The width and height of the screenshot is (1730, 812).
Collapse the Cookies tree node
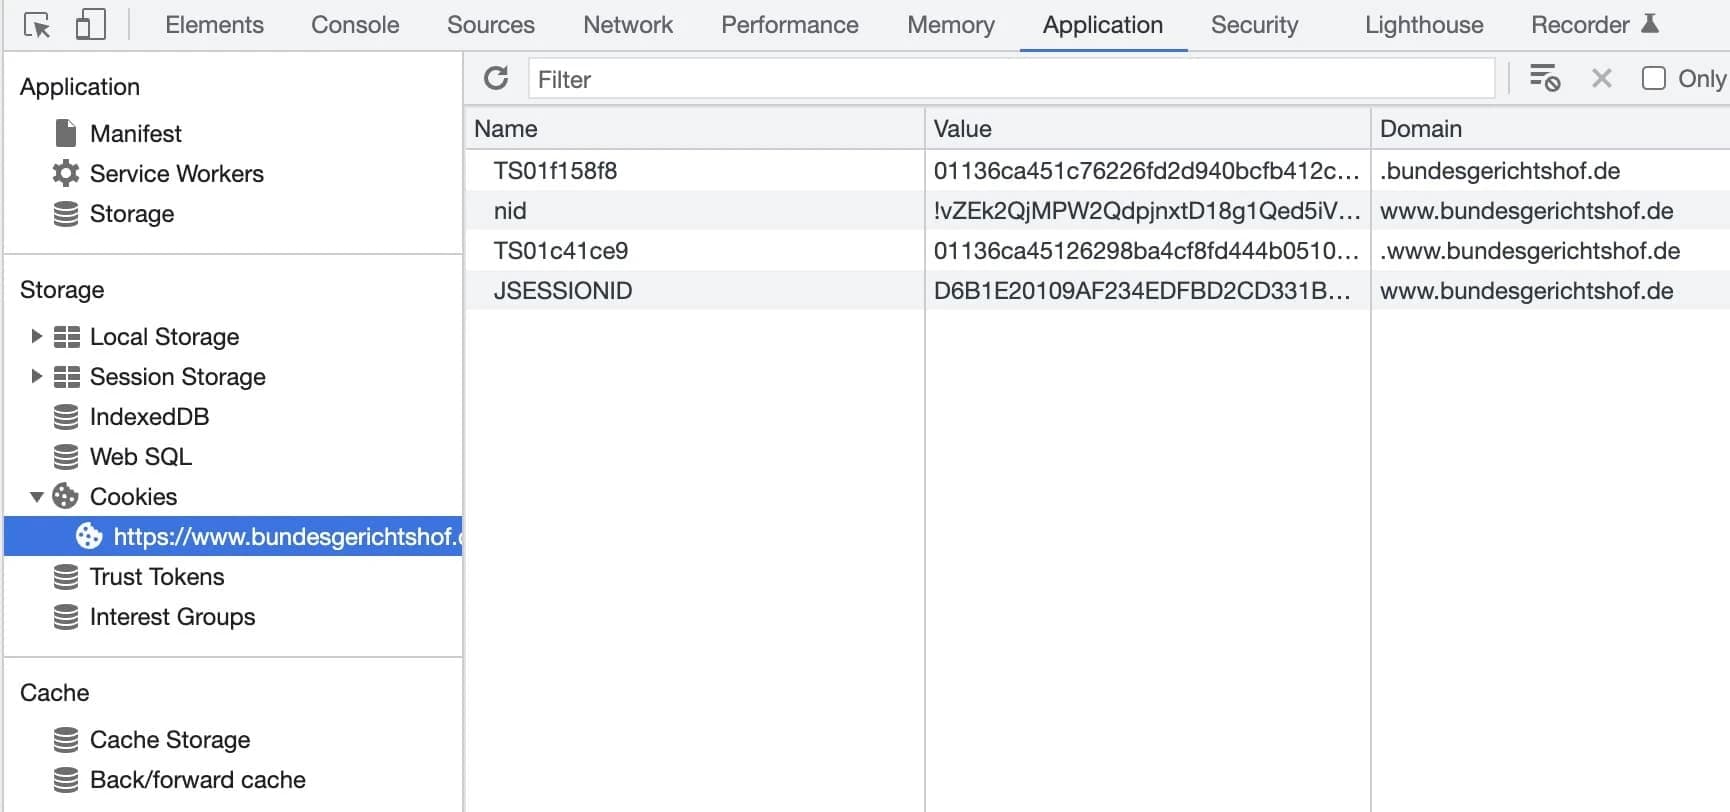tap(36, 496)
